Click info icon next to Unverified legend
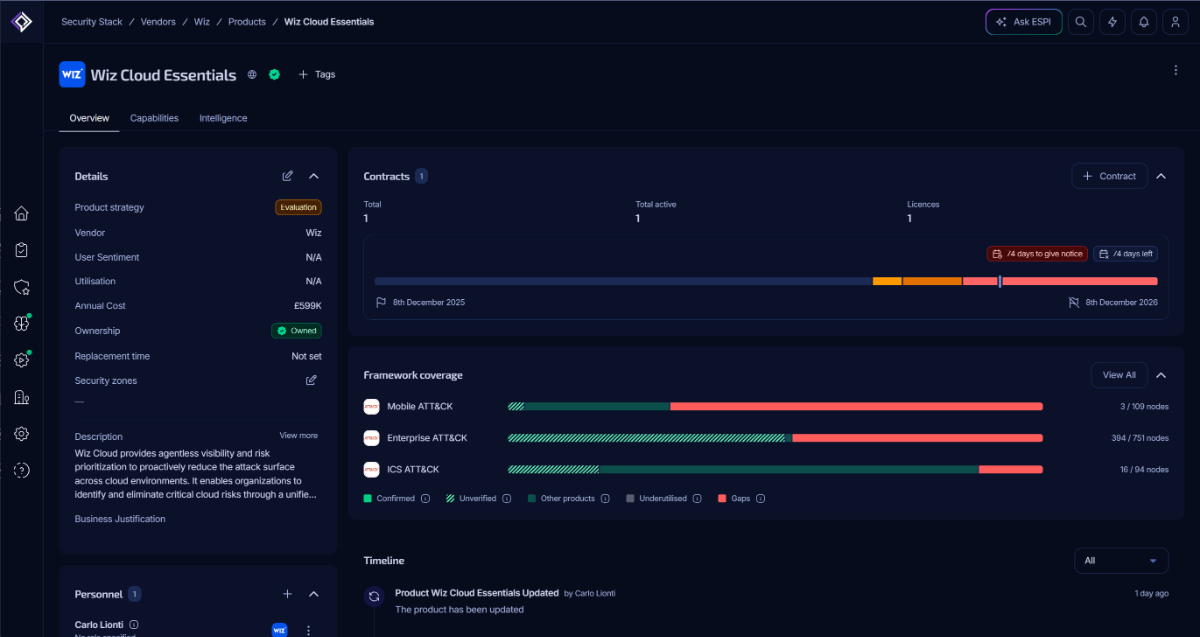Screen dimensions: 1200x637 (x=506, y=498)
